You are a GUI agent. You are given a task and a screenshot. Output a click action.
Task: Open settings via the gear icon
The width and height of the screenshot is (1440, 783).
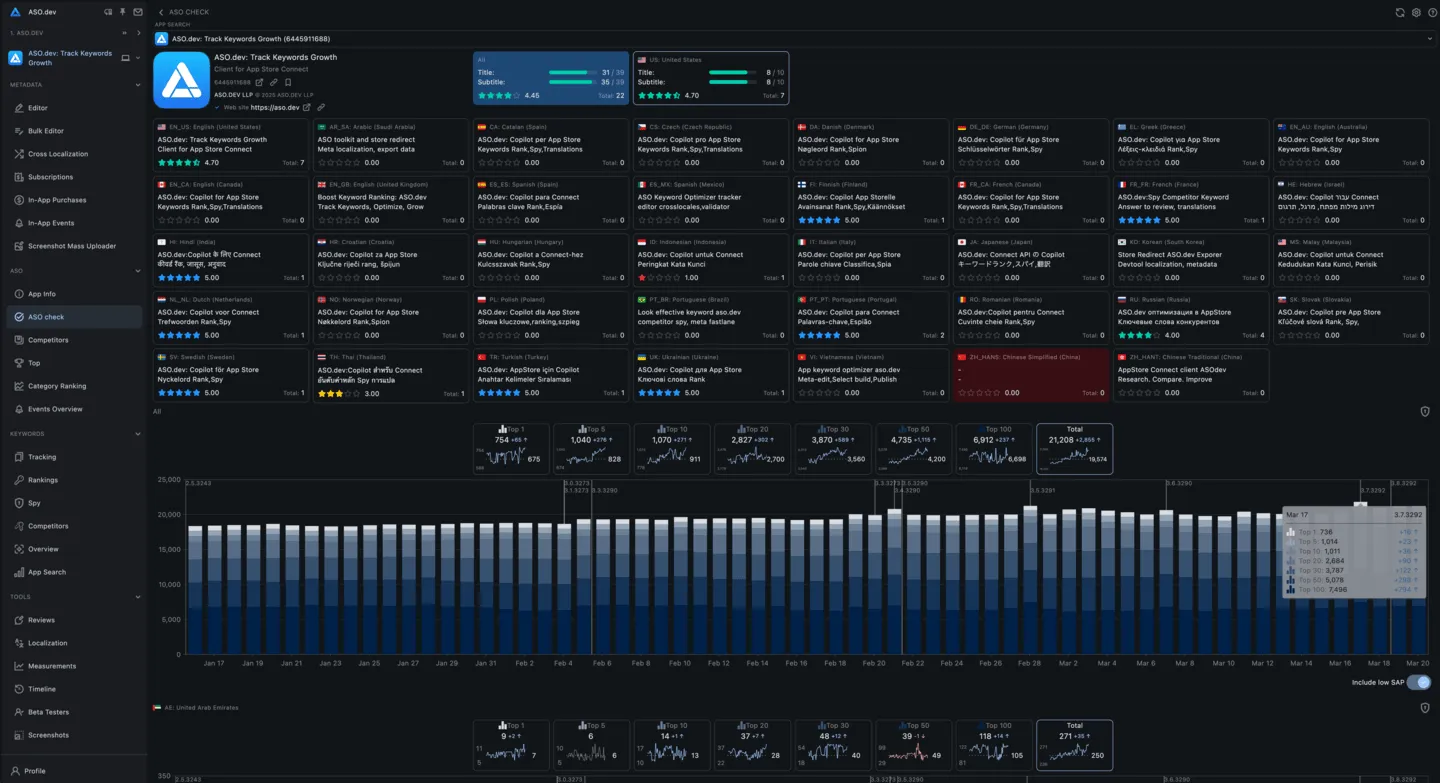coord(1416,13)
